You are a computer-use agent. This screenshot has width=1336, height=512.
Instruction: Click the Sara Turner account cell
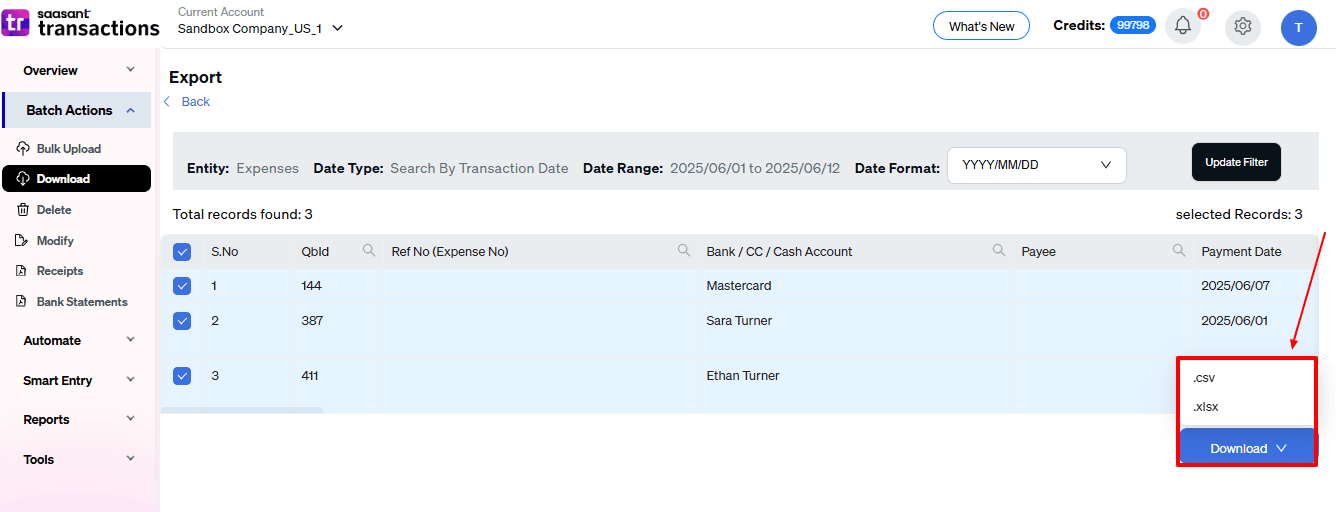click(739, 321)
